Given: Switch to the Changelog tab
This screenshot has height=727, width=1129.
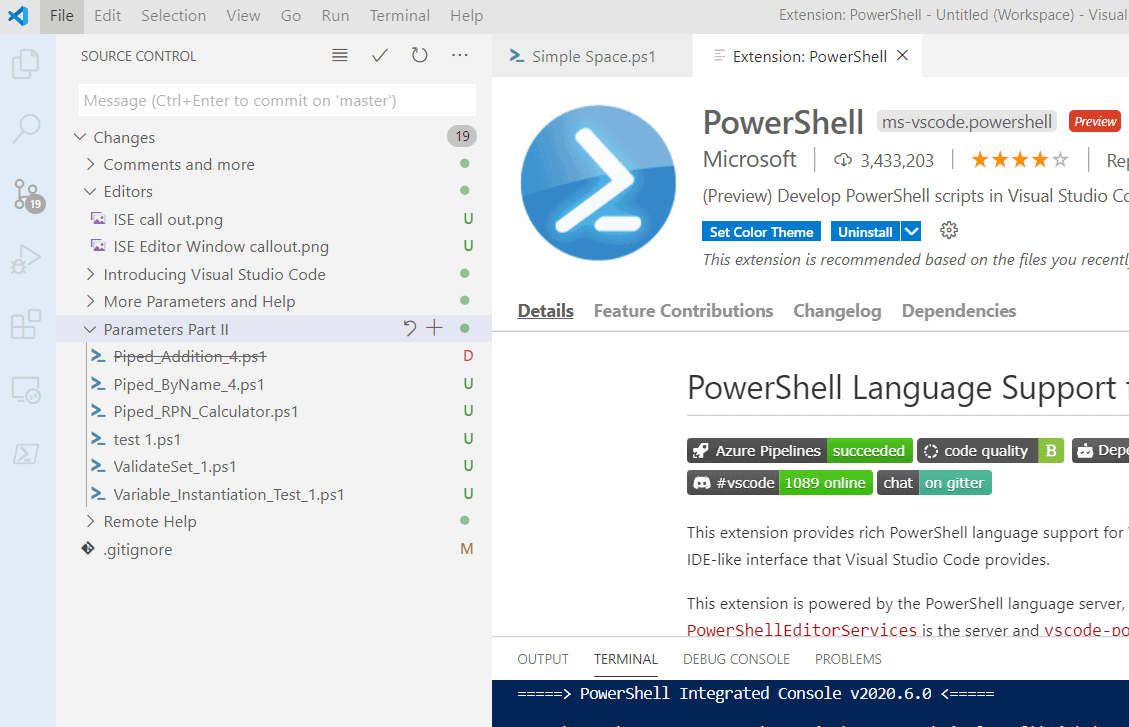Looking at the screenshot, I should pos(837,311).
